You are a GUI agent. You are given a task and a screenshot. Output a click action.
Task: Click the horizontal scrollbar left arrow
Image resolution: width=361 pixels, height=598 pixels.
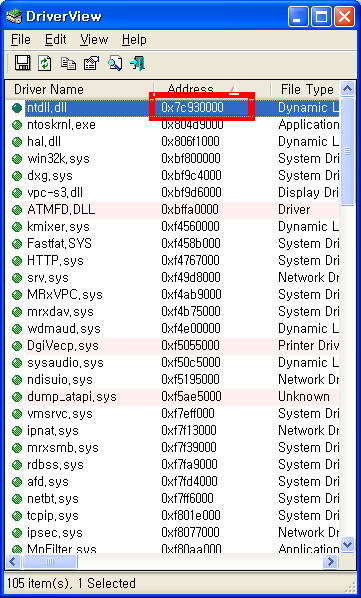coord(13,561)
